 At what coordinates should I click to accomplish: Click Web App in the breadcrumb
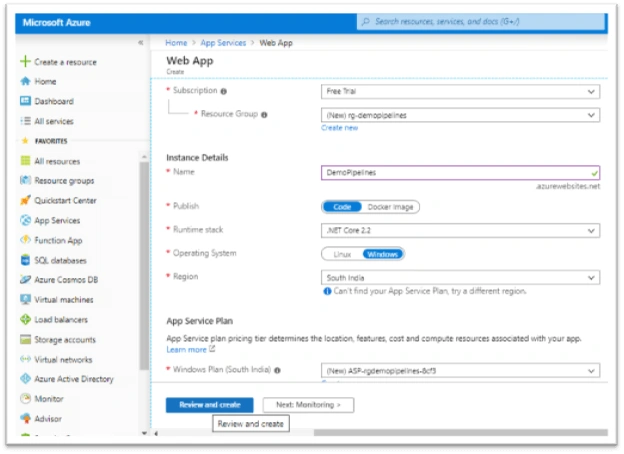(x=276, y=43)
